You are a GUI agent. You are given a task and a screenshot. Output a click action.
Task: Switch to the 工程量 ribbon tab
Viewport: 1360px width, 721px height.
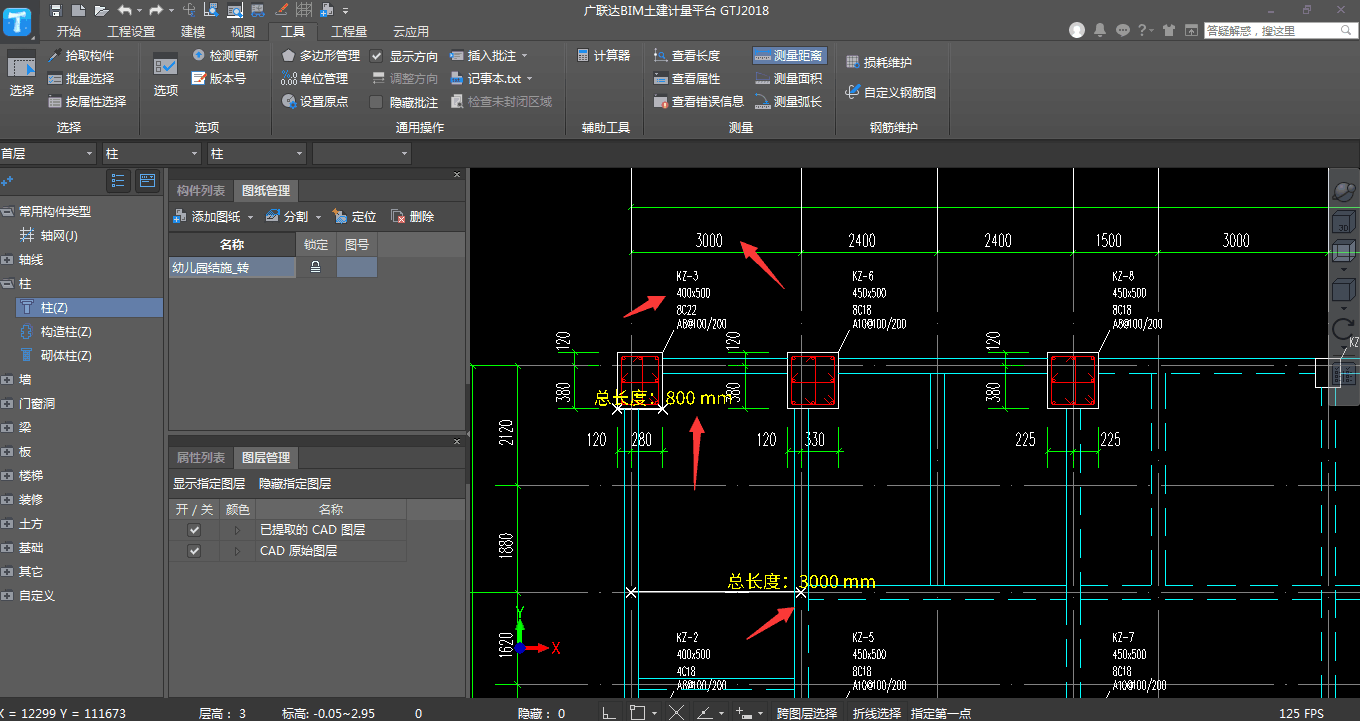coord(349,31)
